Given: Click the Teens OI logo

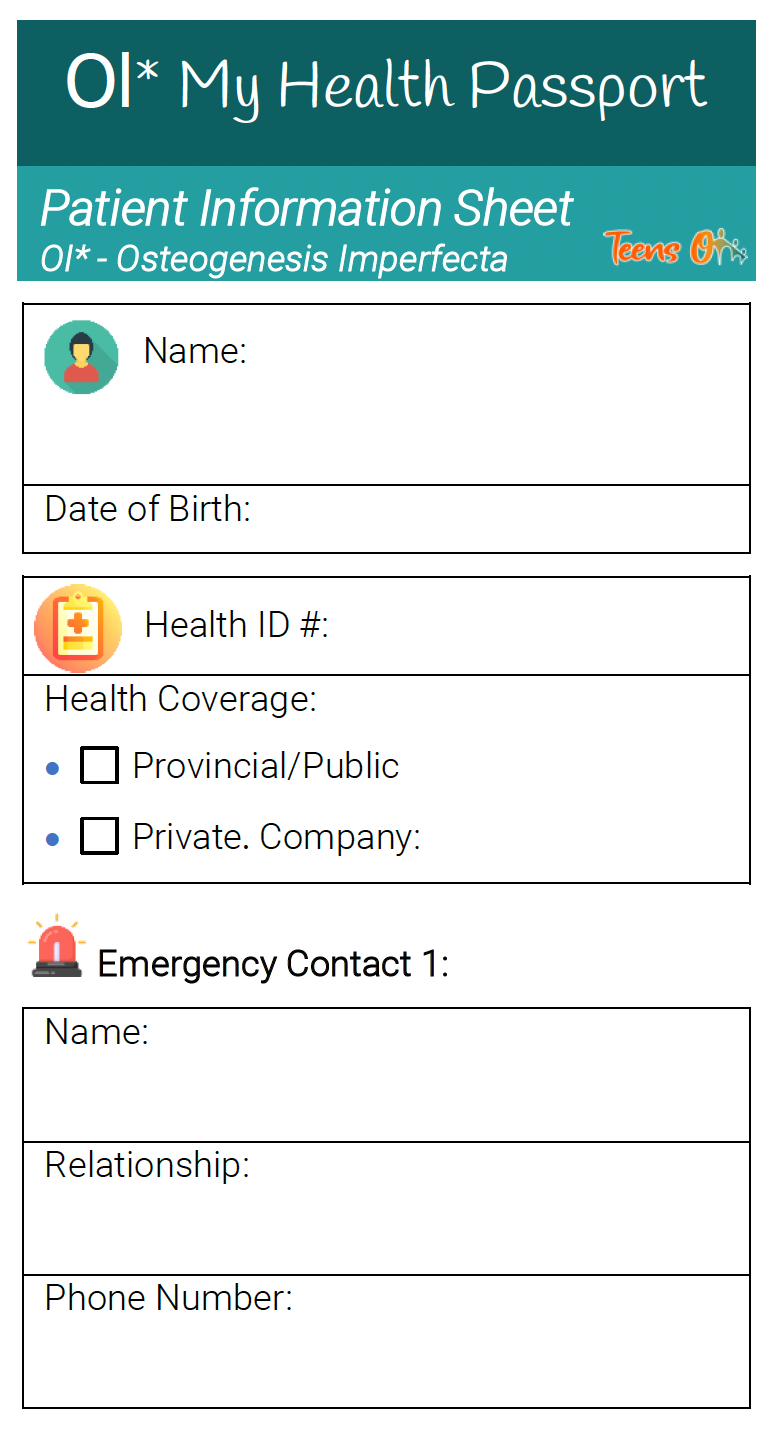Looking at the screenshot, I should coord(675,247).
